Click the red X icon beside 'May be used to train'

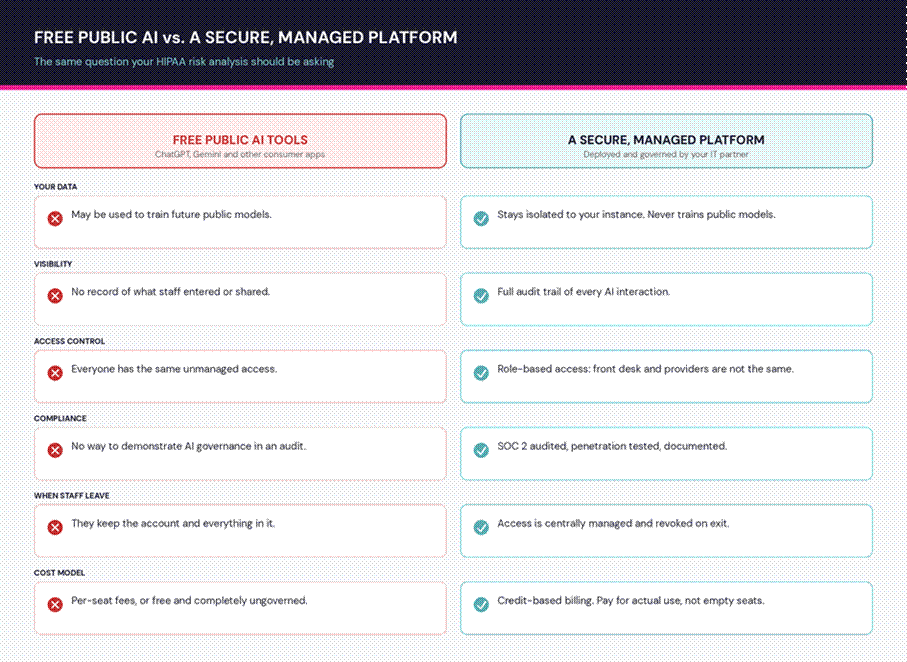55,219
